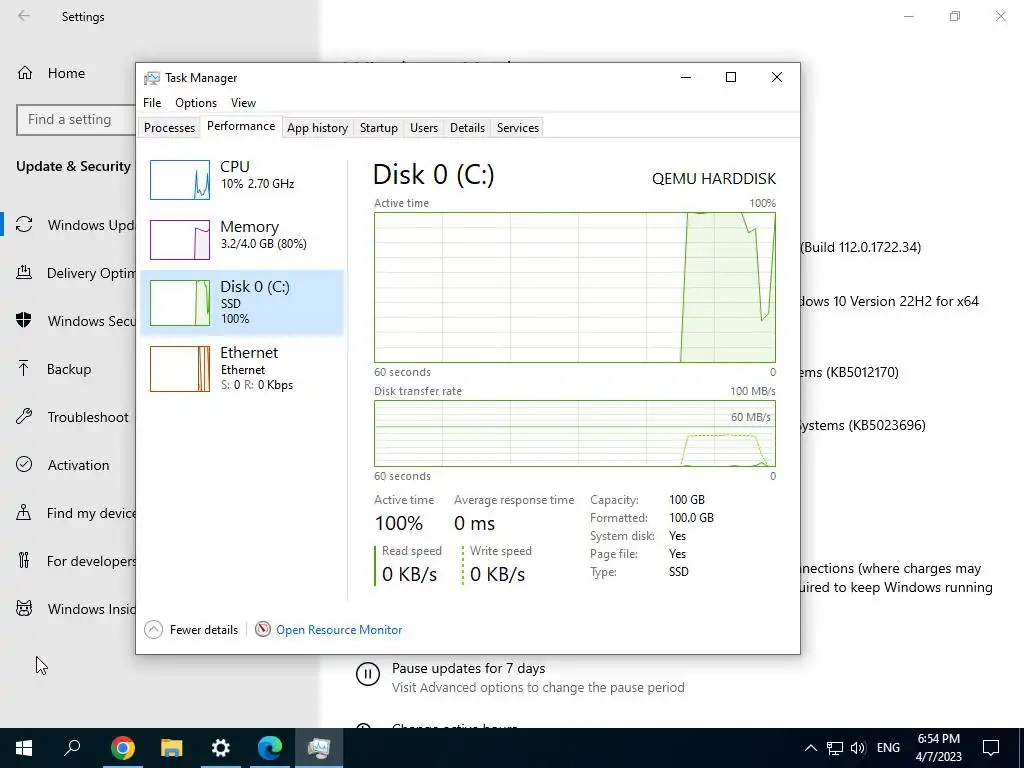Maximize the Task Manager window
1024x768 pixels.
[x=731, y=77]
